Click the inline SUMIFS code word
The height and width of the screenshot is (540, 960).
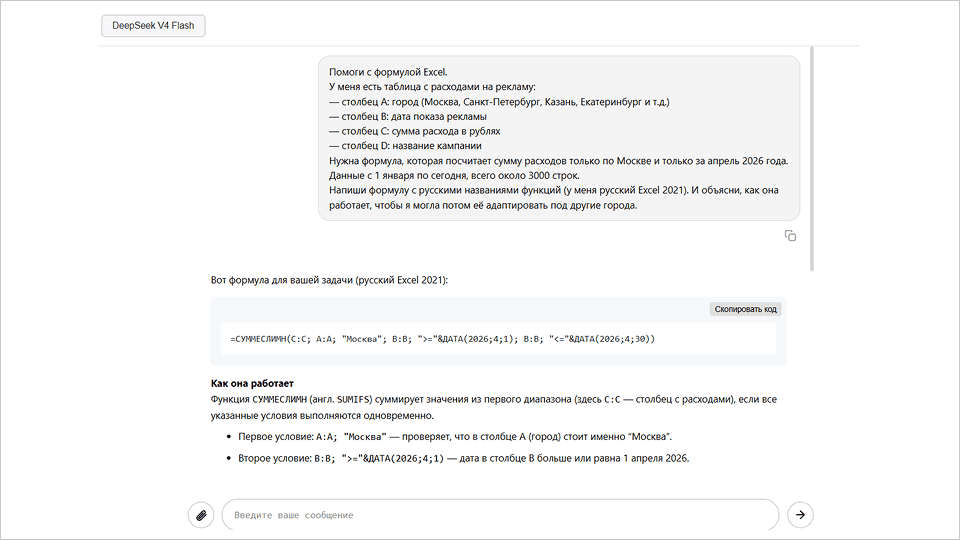point(354,399)
